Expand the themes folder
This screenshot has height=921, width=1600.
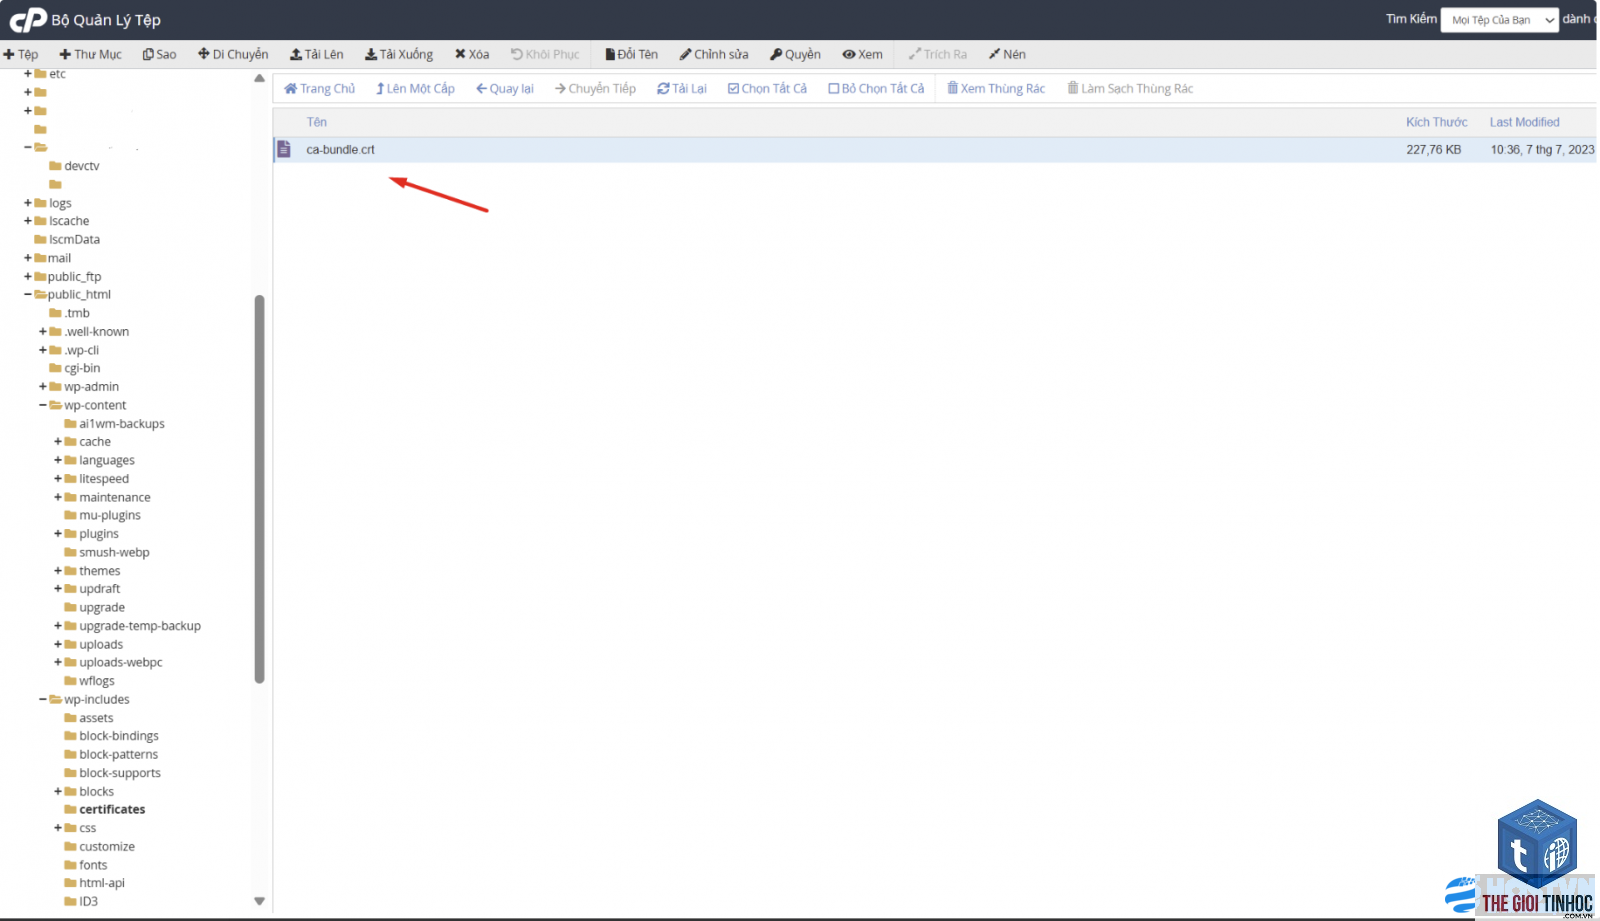[x=58, y=571]
